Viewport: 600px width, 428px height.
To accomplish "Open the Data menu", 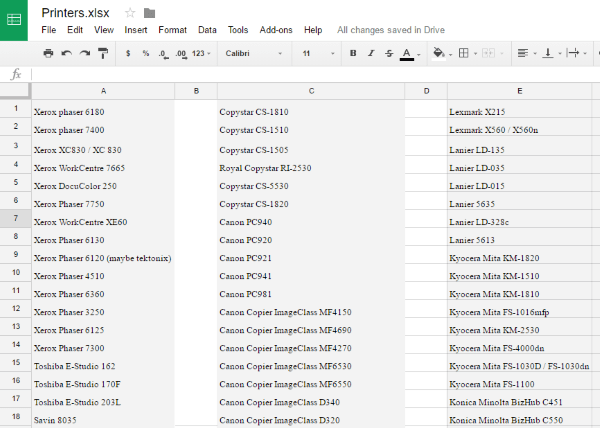I will [207, 30].
